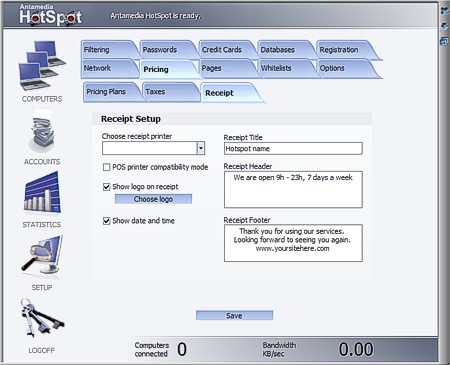Click the Save button
The width and height of the screenshot is (450, 365).
[234, 315]
